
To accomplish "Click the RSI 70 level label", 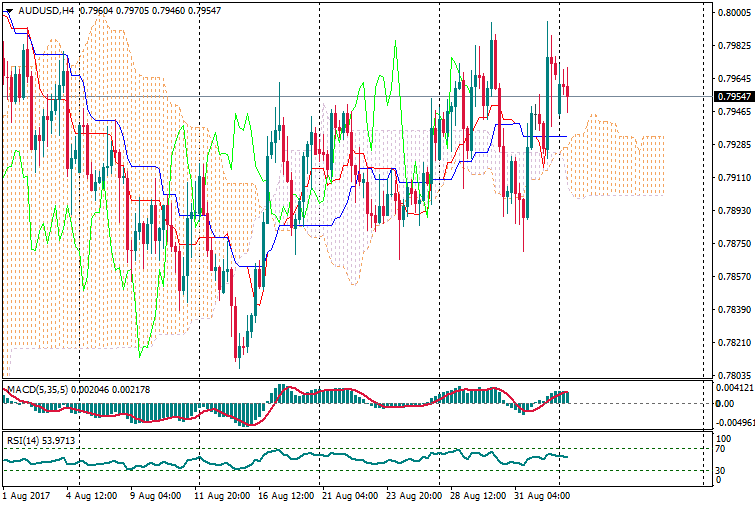I will point(718,450).
